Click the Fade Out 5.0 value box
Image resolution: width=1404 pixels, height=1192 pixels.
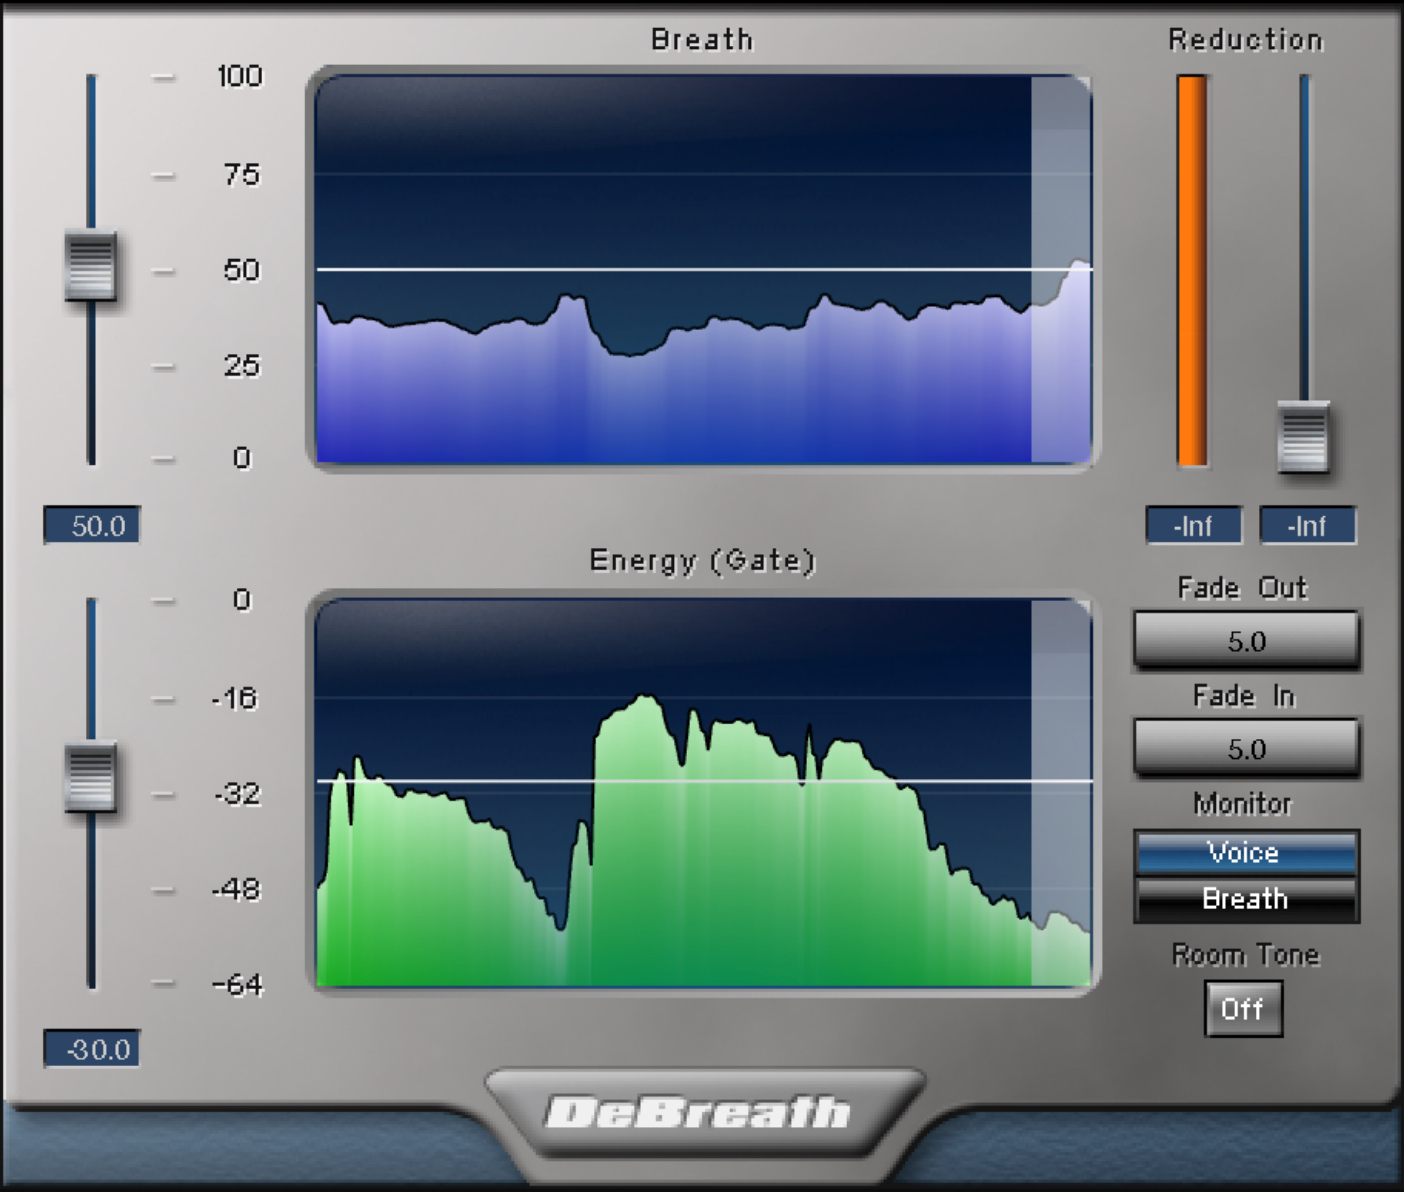click(x=1246, y=641)
